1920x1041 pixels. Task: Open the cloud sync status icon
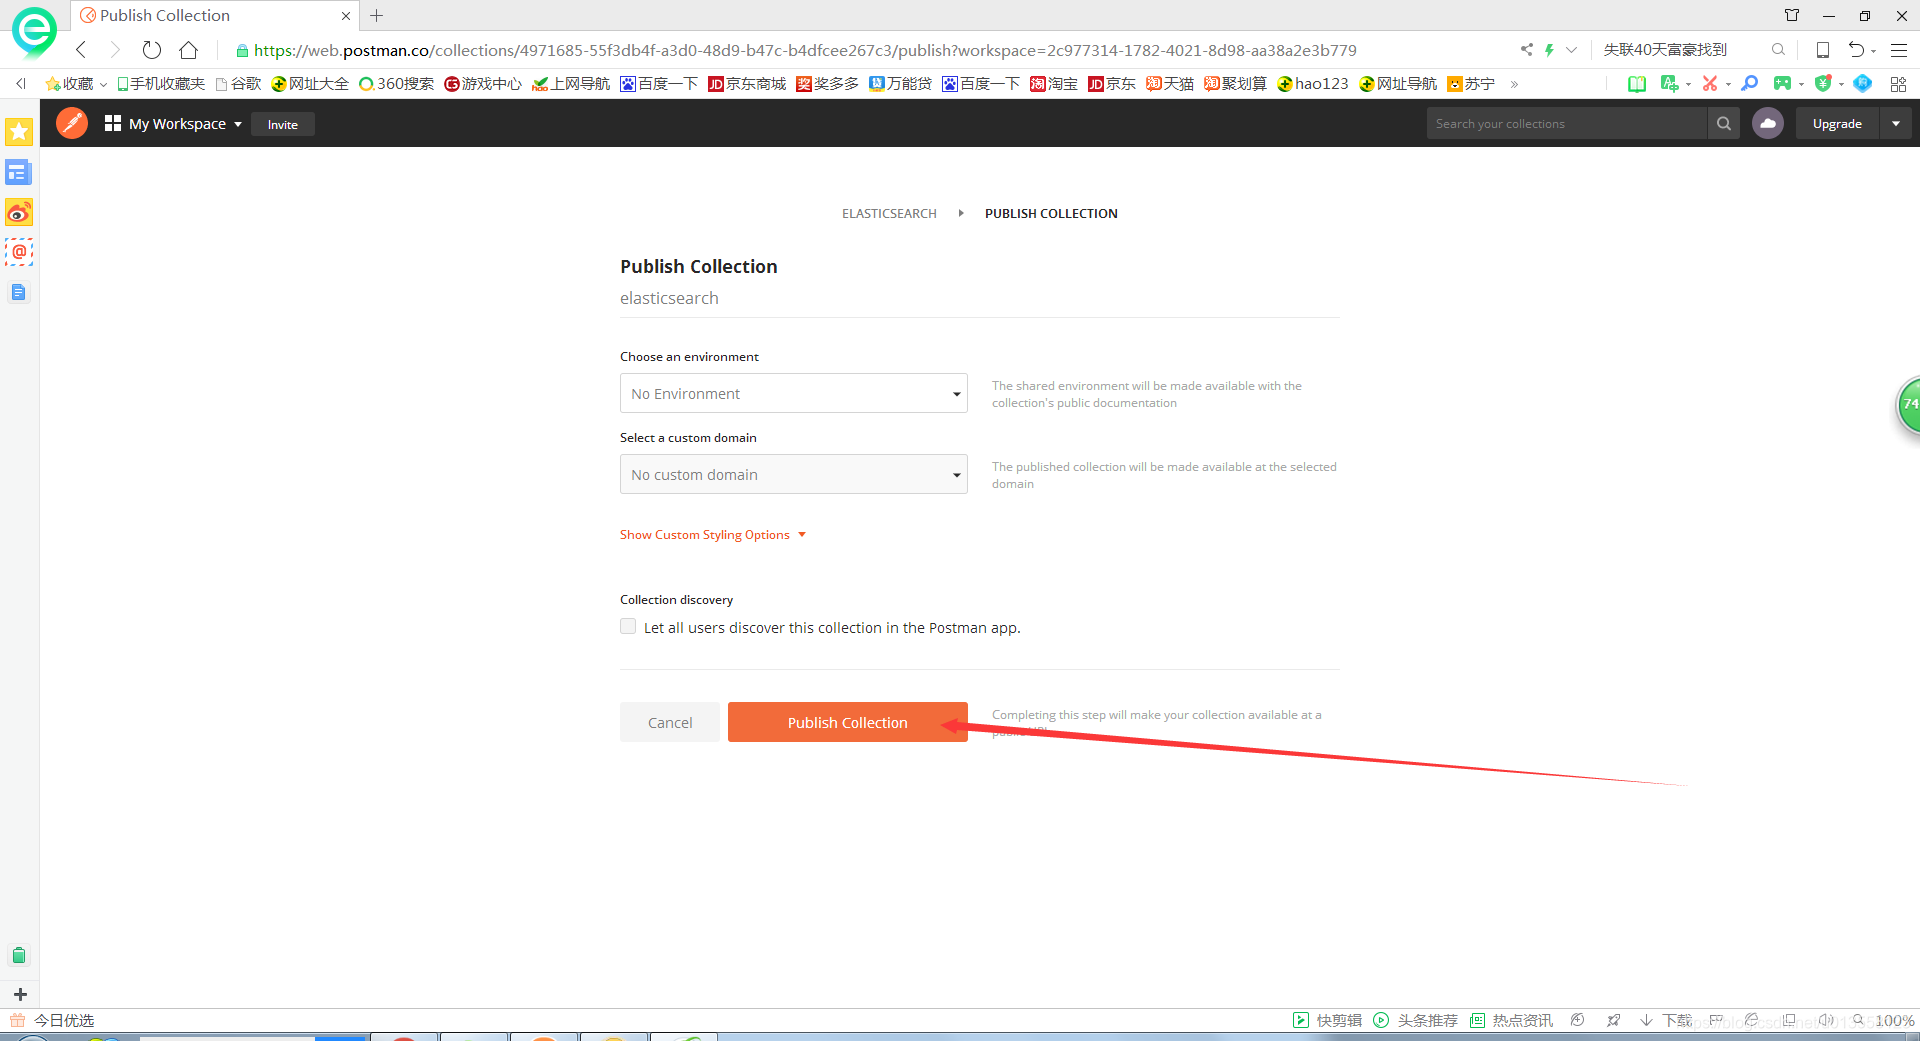point(1768,124)
